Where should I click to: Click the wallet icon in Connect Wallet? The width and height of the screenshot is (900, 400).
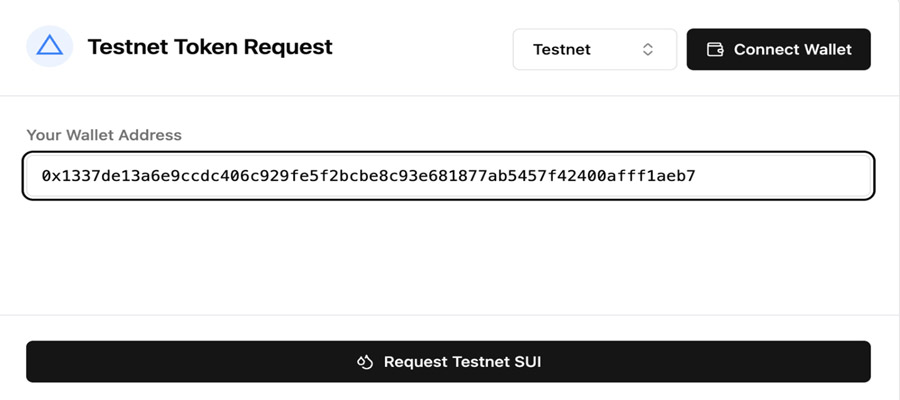coord(715,49)
